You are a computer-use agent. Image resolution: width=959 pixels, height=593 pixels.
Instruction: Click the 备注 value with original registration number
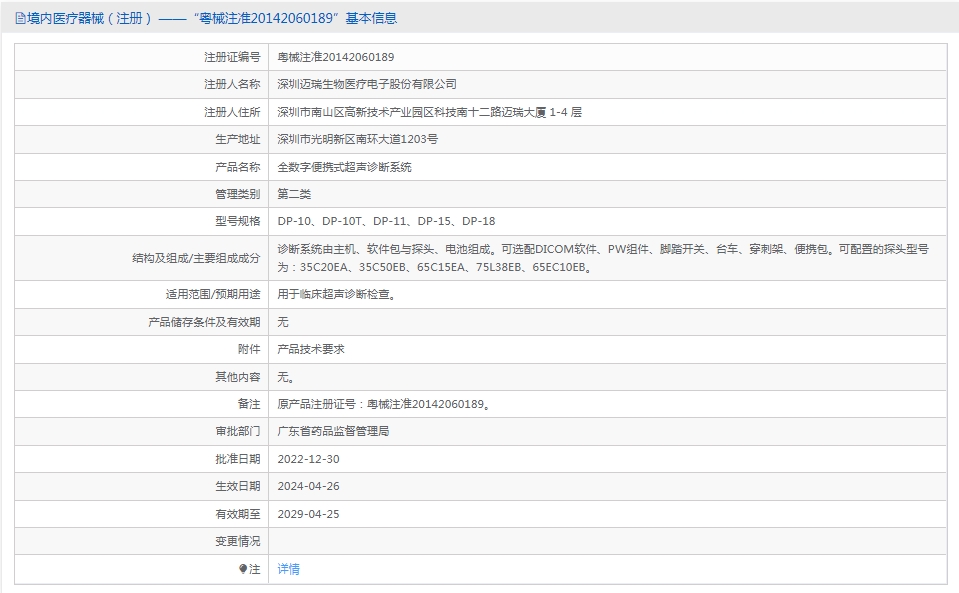tap(384, 404)
